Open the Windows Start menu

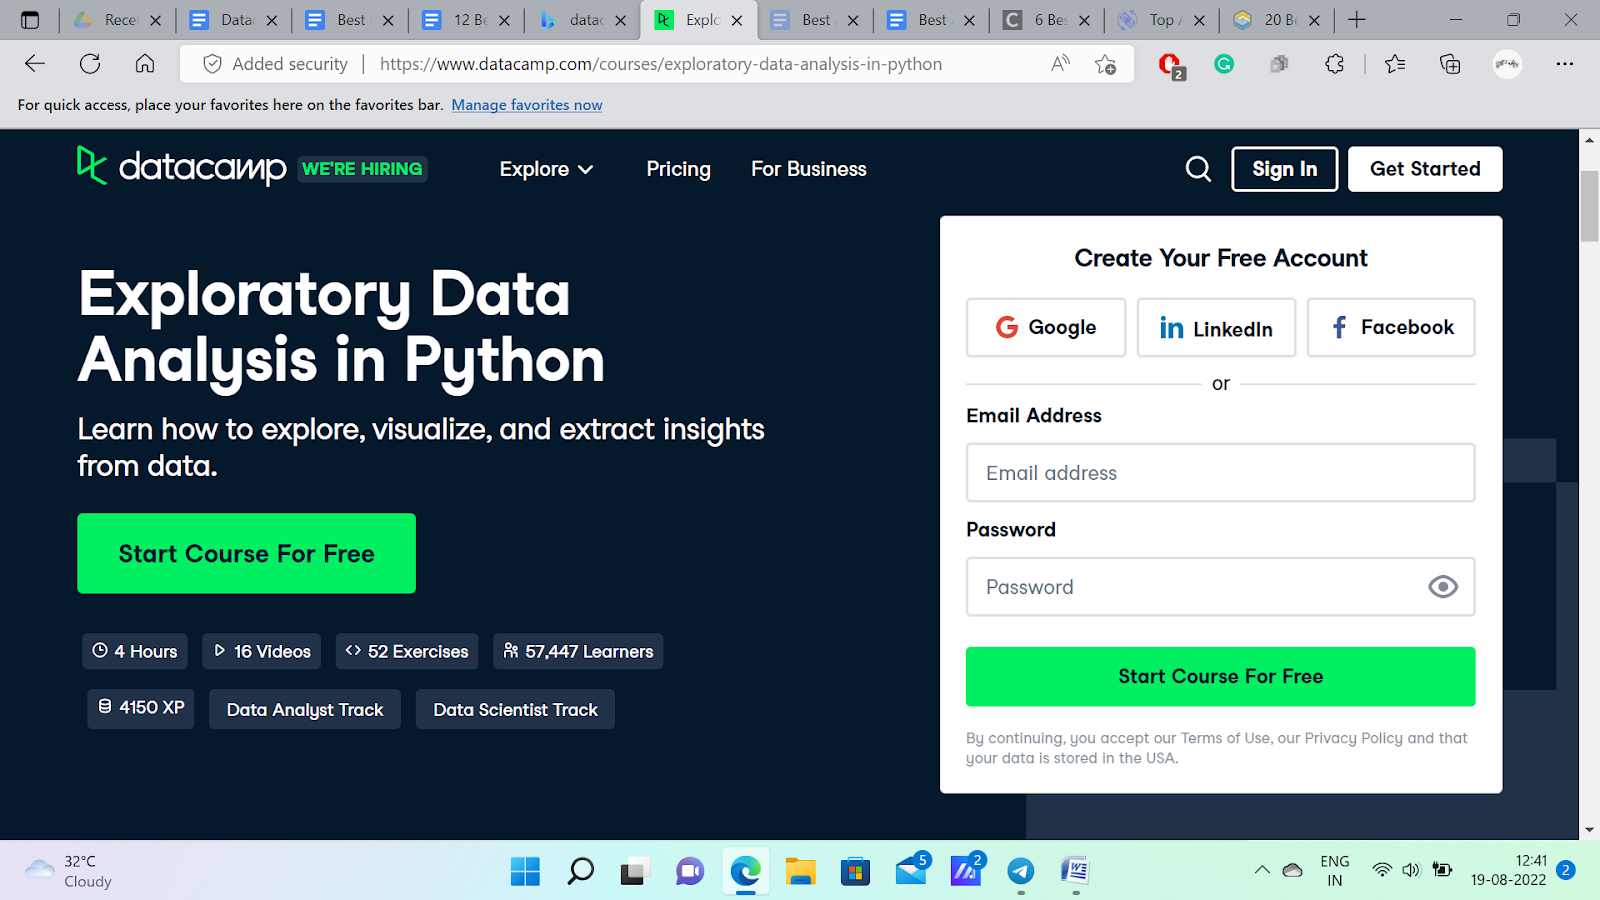tap(525, 871)
